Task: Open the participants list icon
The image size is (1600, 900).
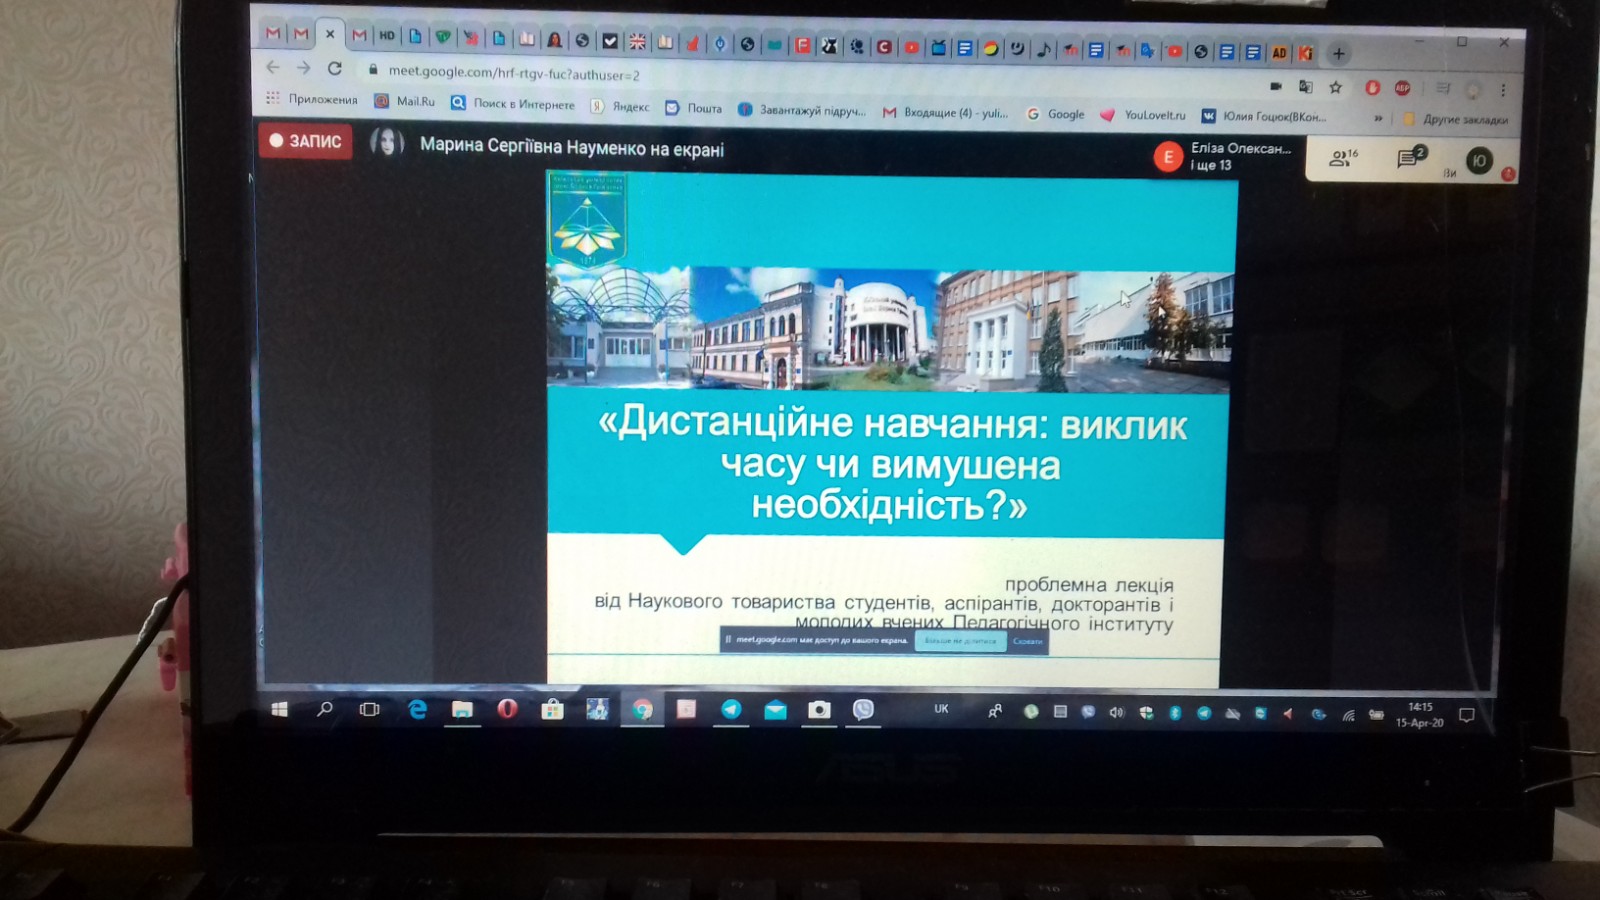Action: pos(1343,158)
